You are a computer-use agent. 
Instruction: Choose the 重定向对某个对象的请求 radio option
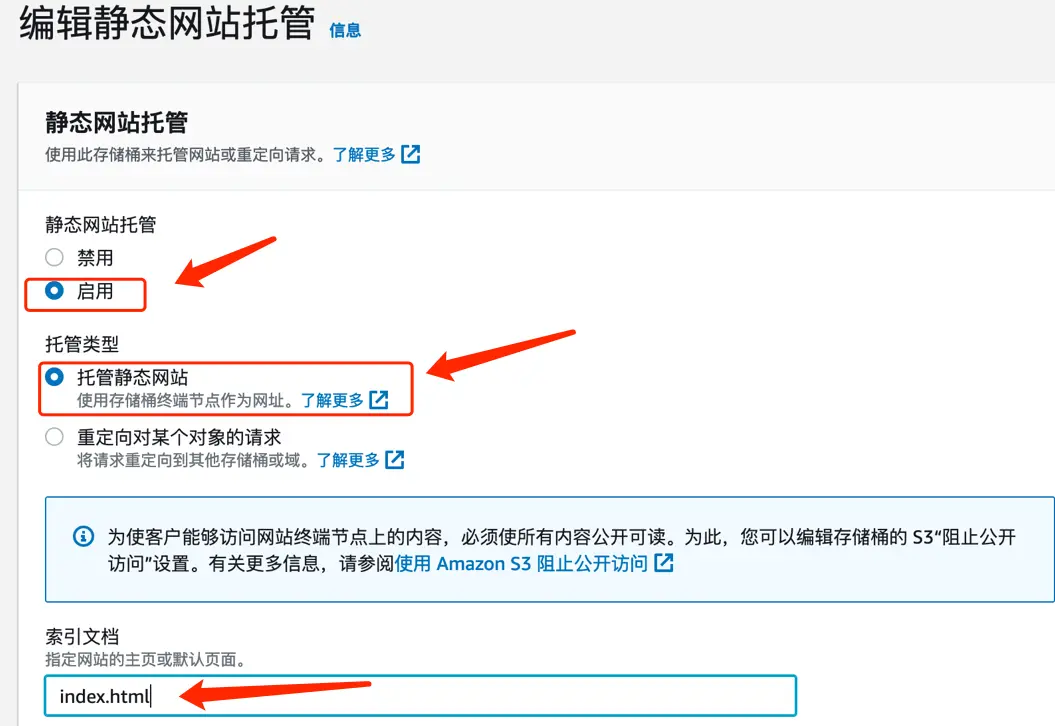tap(54, 437)
